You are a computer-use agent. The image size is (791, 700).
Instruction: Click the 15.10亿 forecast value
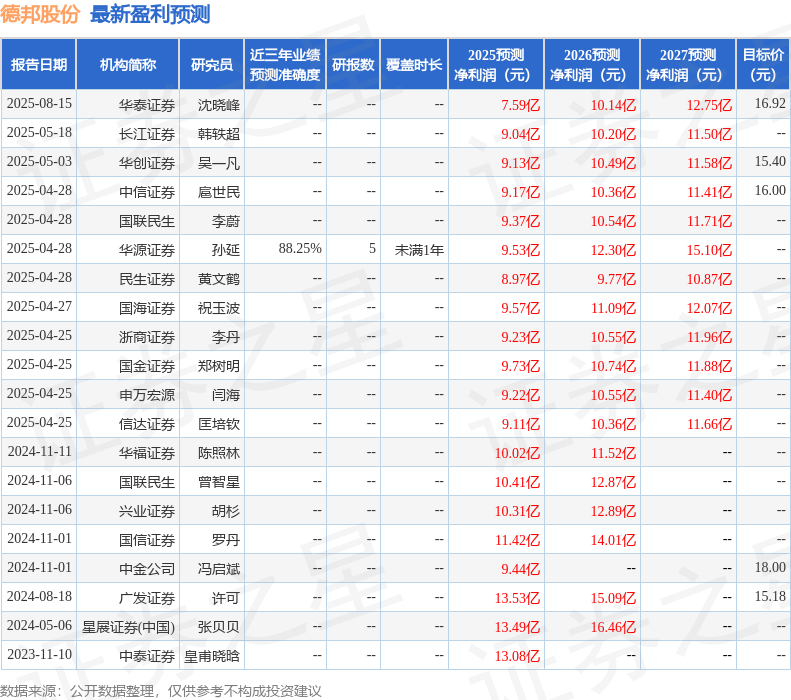pyautogui.click(x=709, y=250)
